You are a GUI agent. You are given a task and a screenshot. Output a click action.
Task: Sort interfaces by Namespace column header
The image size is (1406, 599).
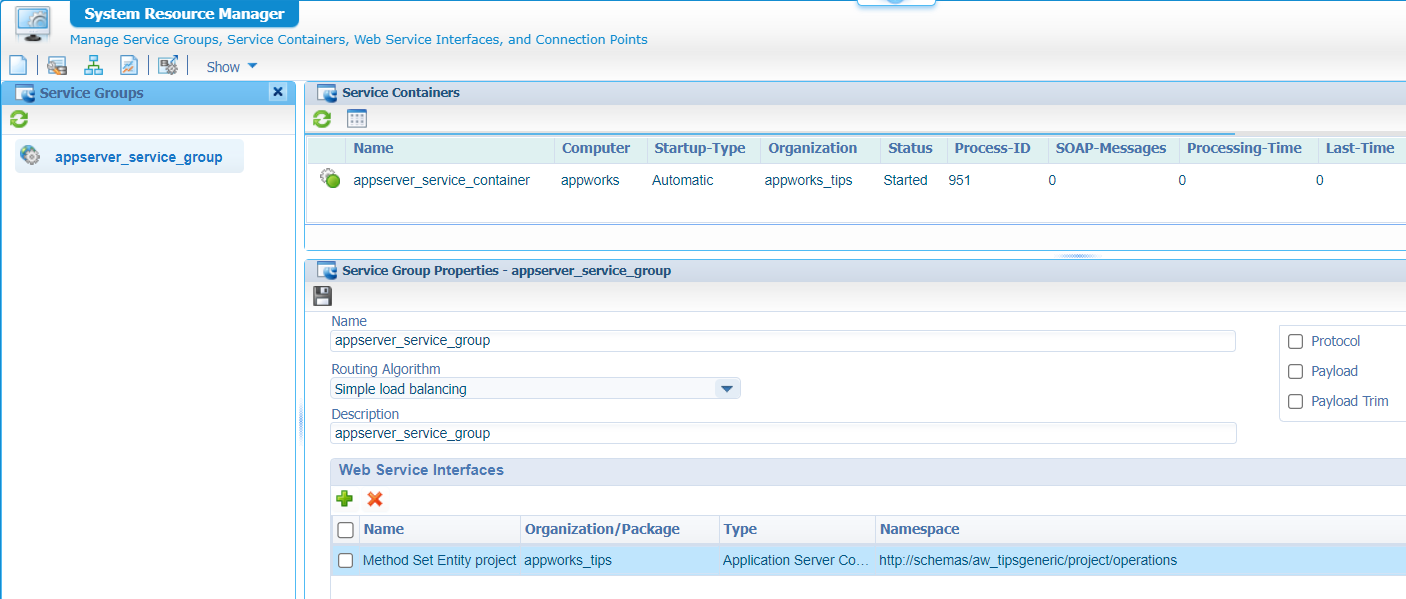[x=918, y=529]
